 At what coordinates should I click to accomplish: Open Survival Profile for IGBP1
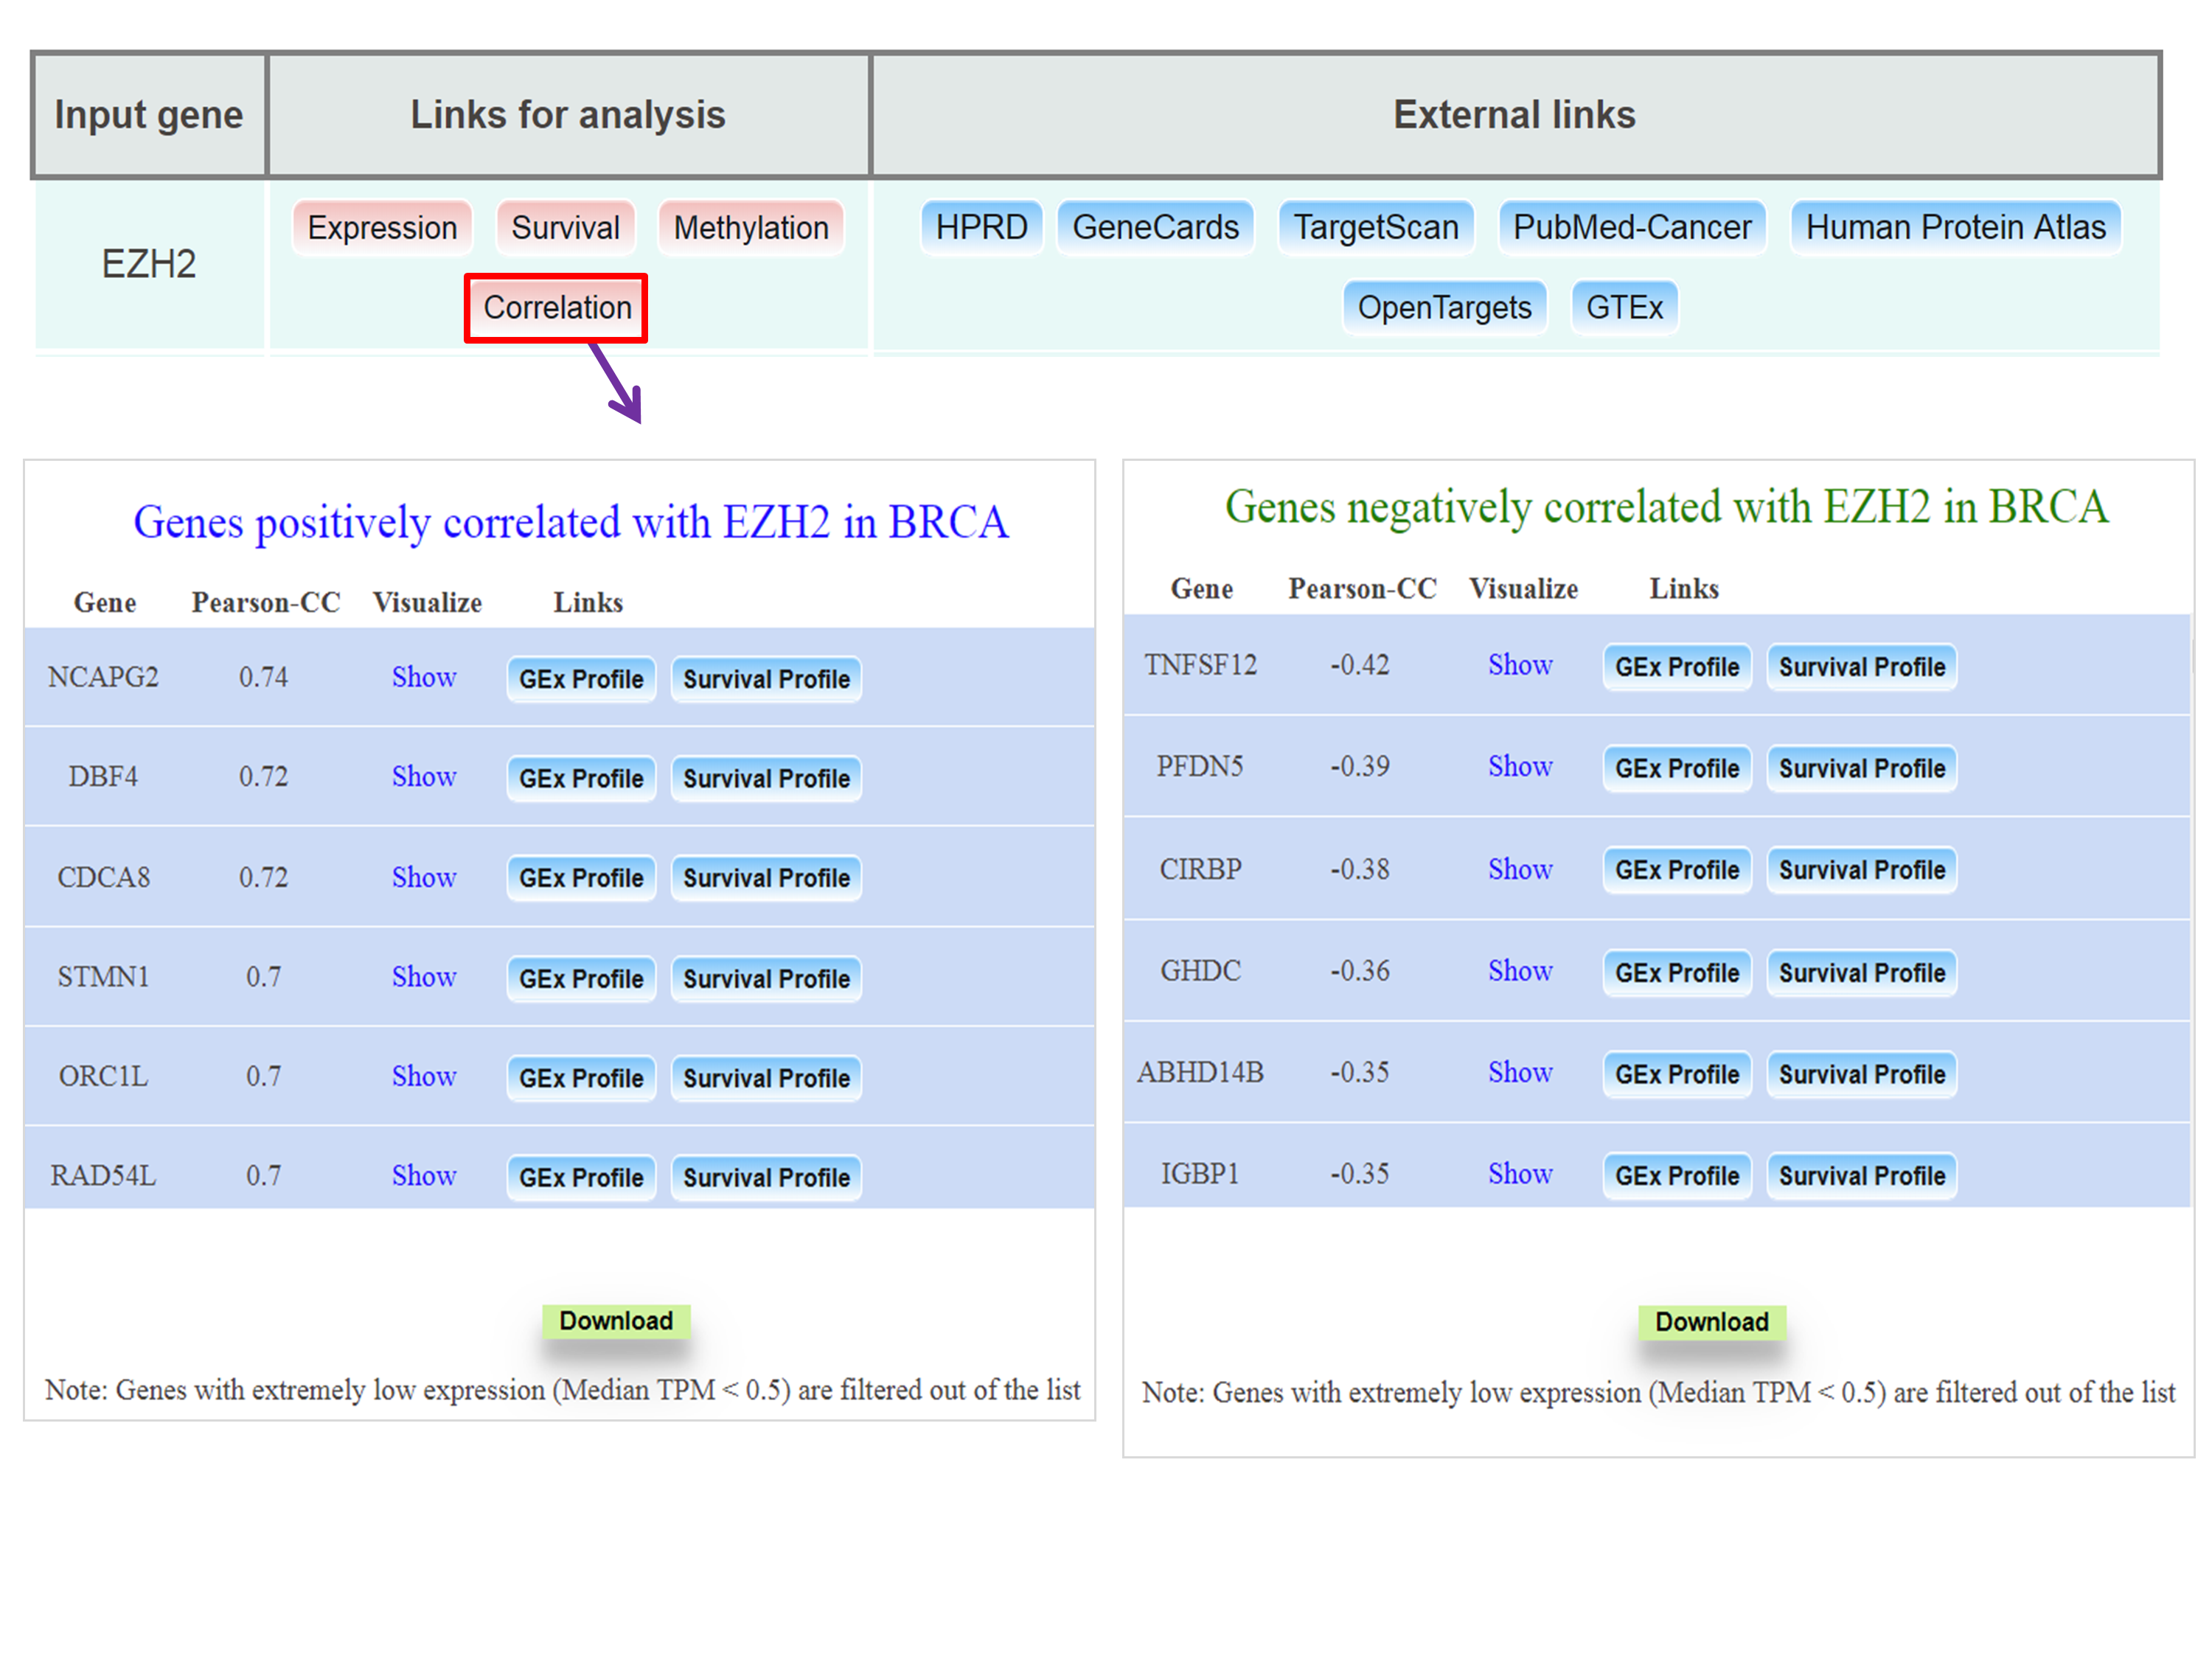[1861, 1175]
